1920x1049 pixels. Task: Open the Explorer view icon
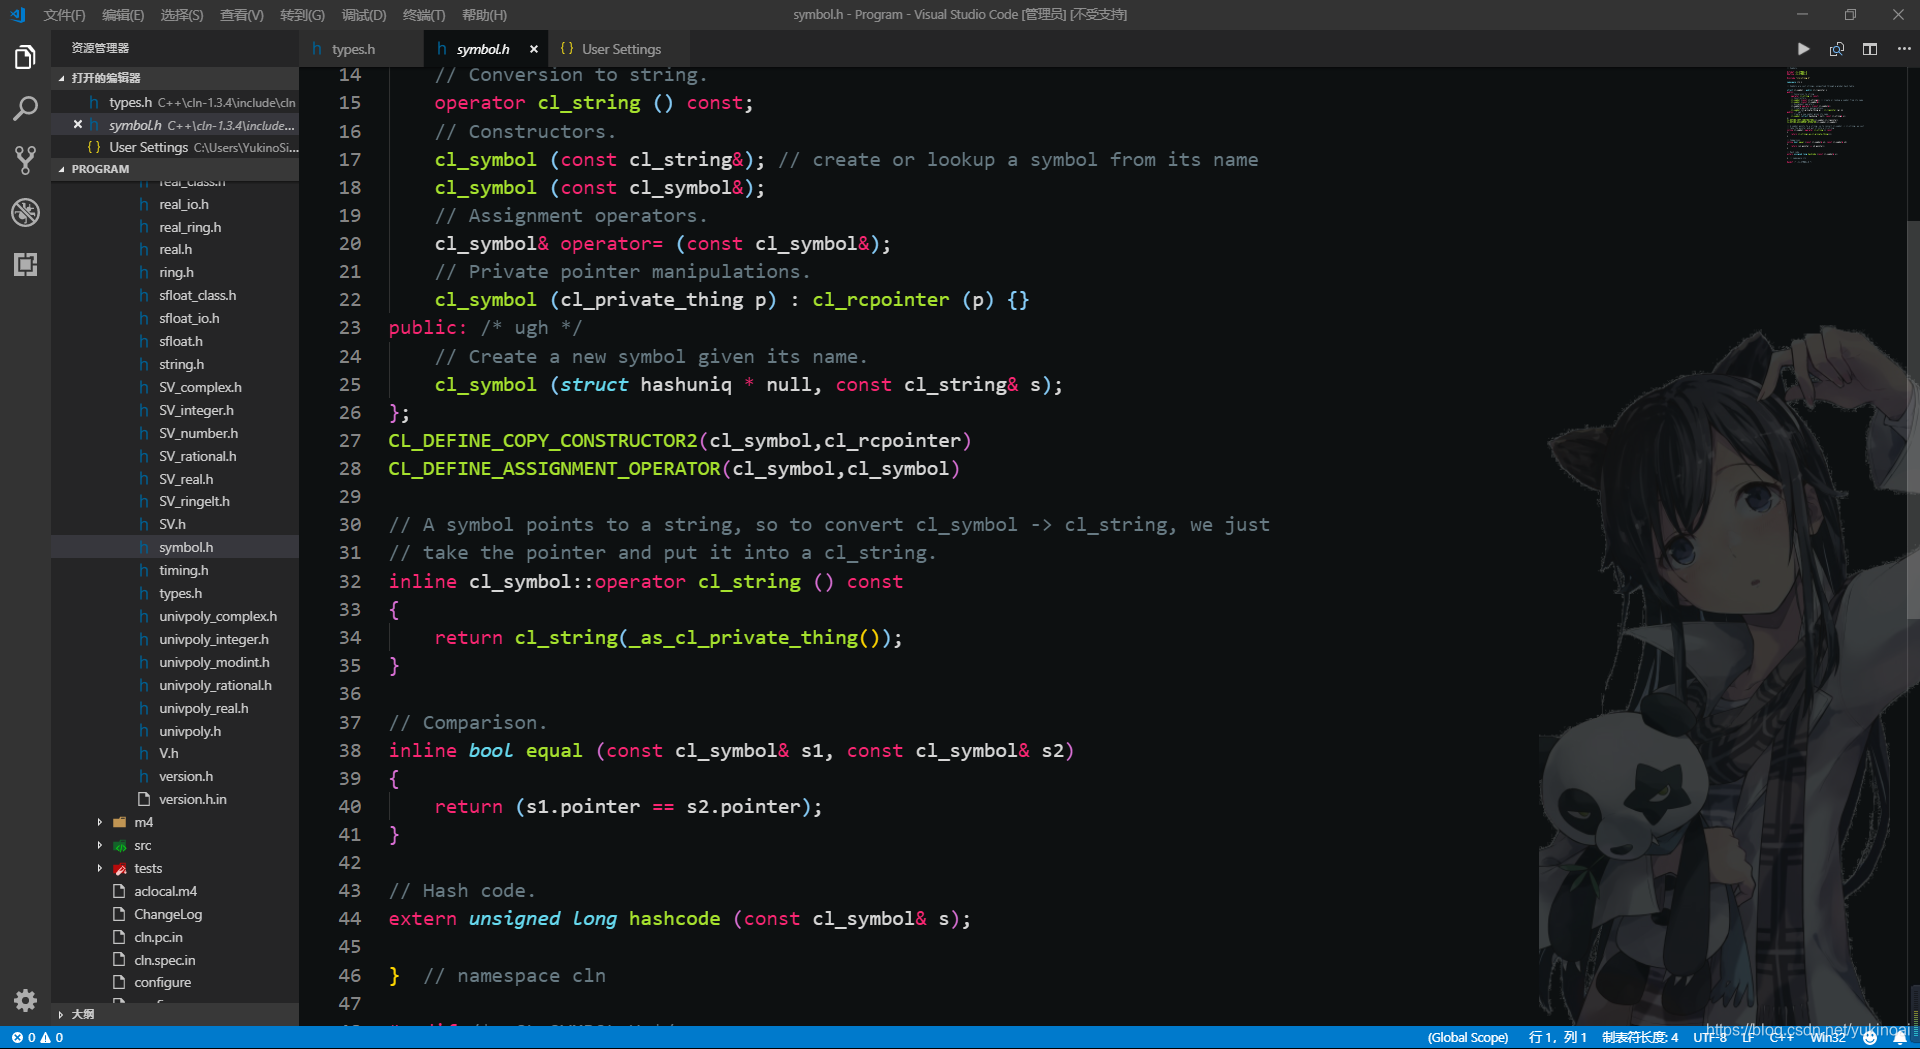25,57
